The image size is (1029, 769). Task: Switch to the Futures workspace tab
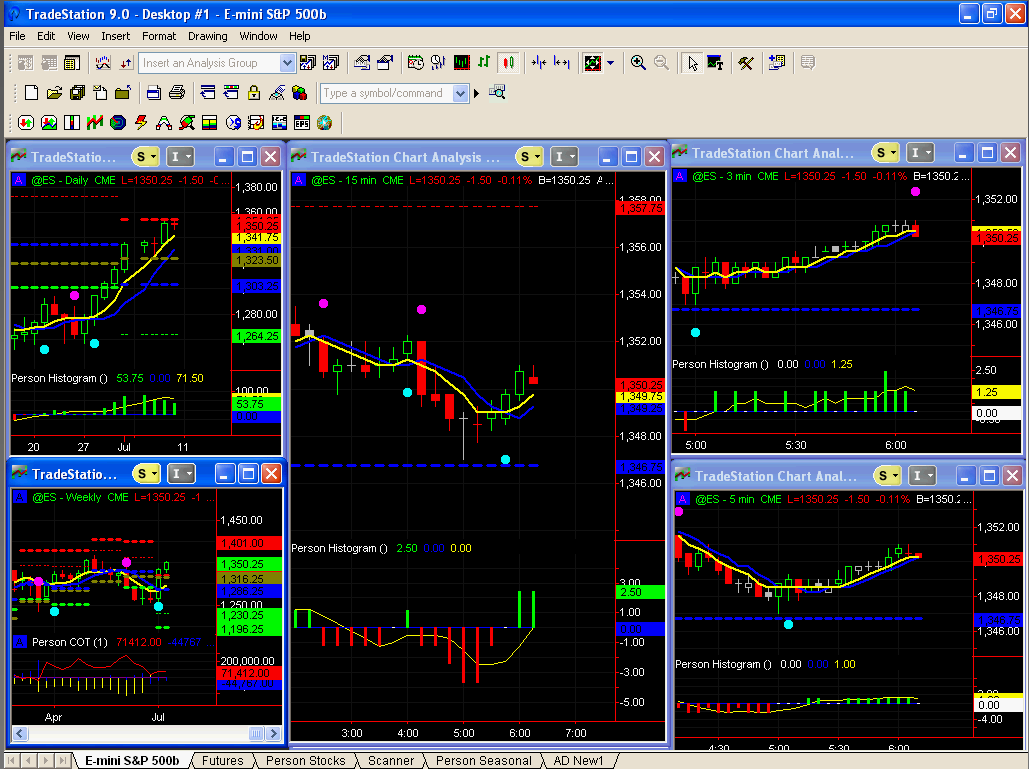coord(222,760)
